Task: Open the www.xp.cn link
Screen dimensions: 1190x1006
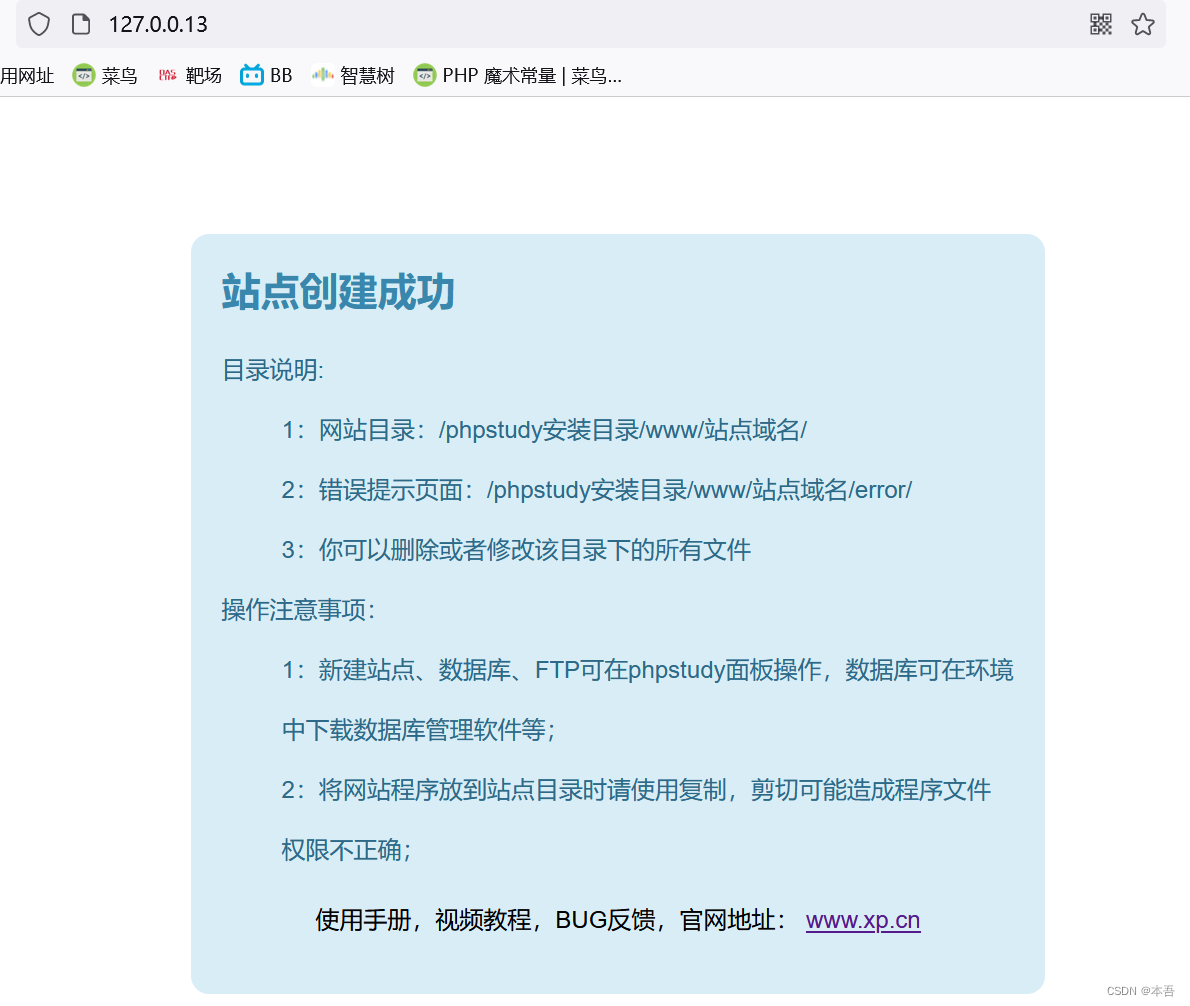Action: 862,919
